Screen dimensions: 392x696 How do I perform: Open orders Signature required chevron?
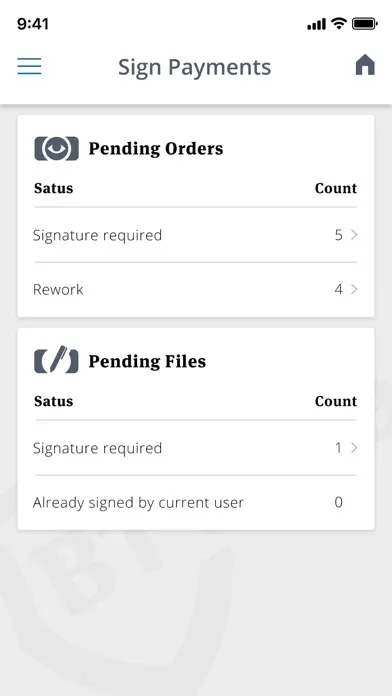click(x=354, y=235)
